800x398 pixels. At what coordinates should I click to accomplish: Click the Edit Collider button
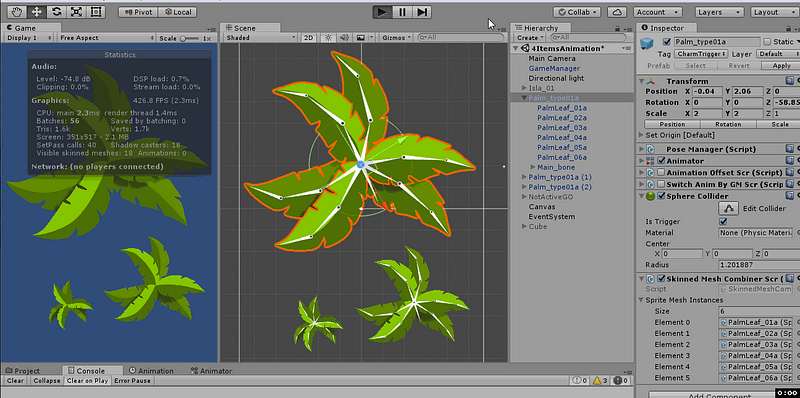coord(729,208)
